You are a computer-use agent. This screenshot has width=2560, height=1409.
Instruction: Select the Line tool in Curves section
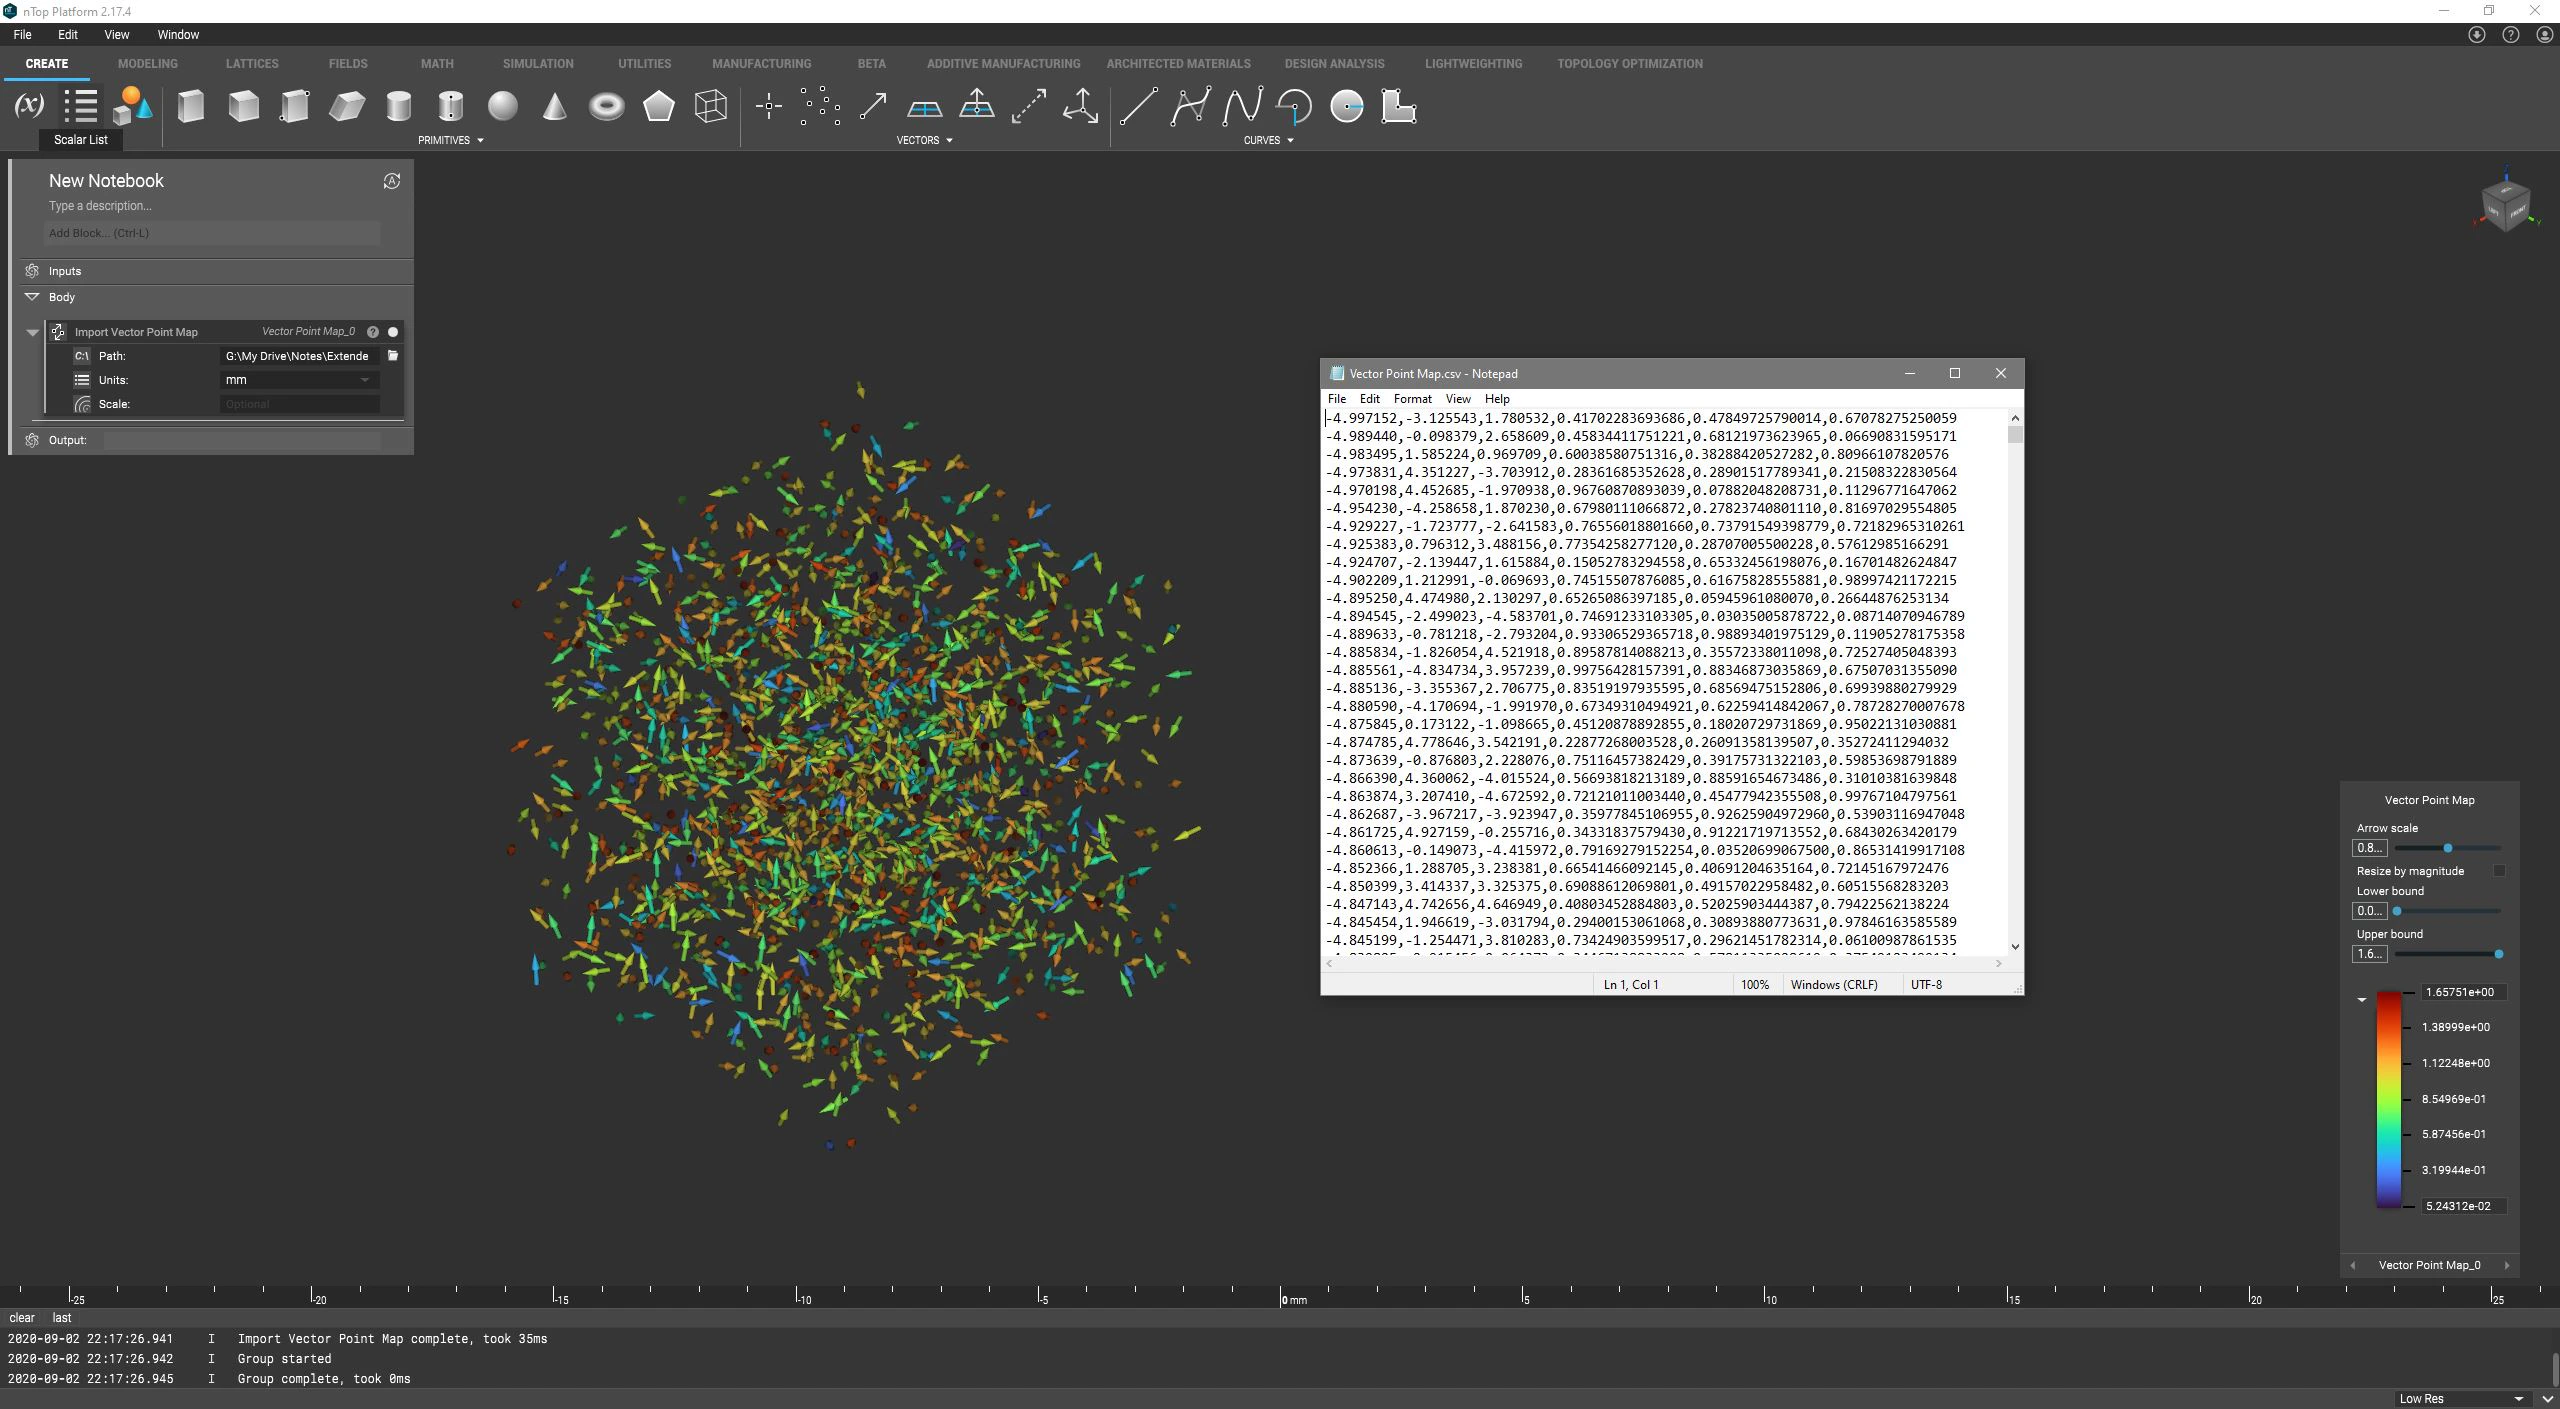tap(1136, 106)
